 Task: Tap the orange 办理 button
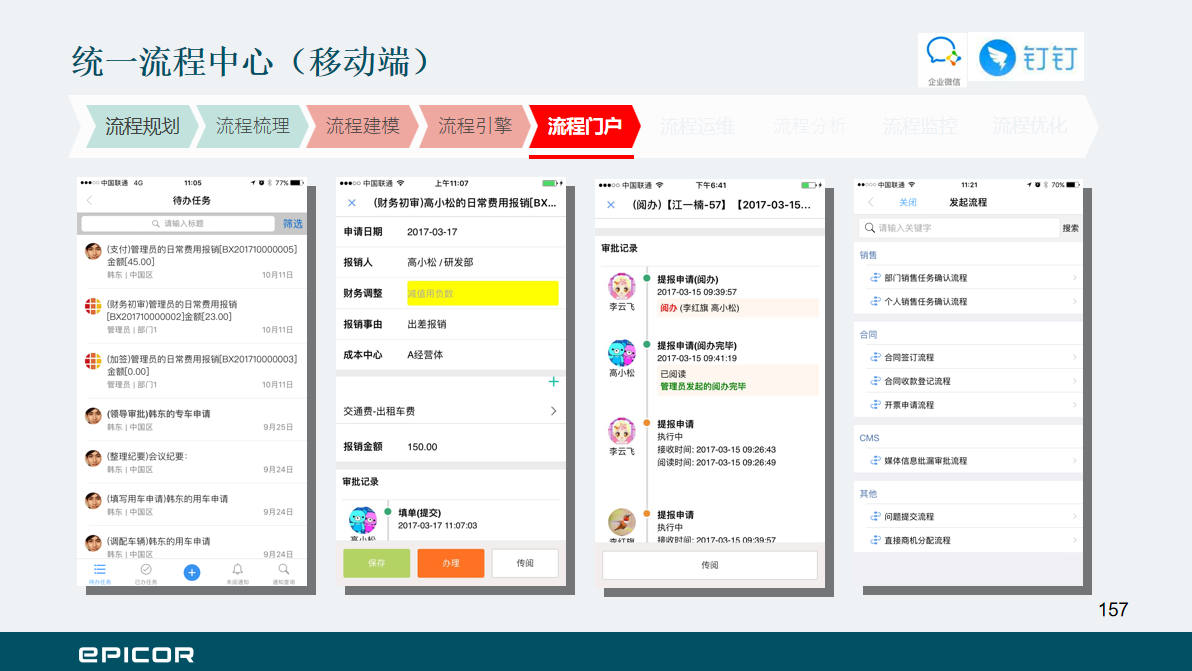(451, 563)
